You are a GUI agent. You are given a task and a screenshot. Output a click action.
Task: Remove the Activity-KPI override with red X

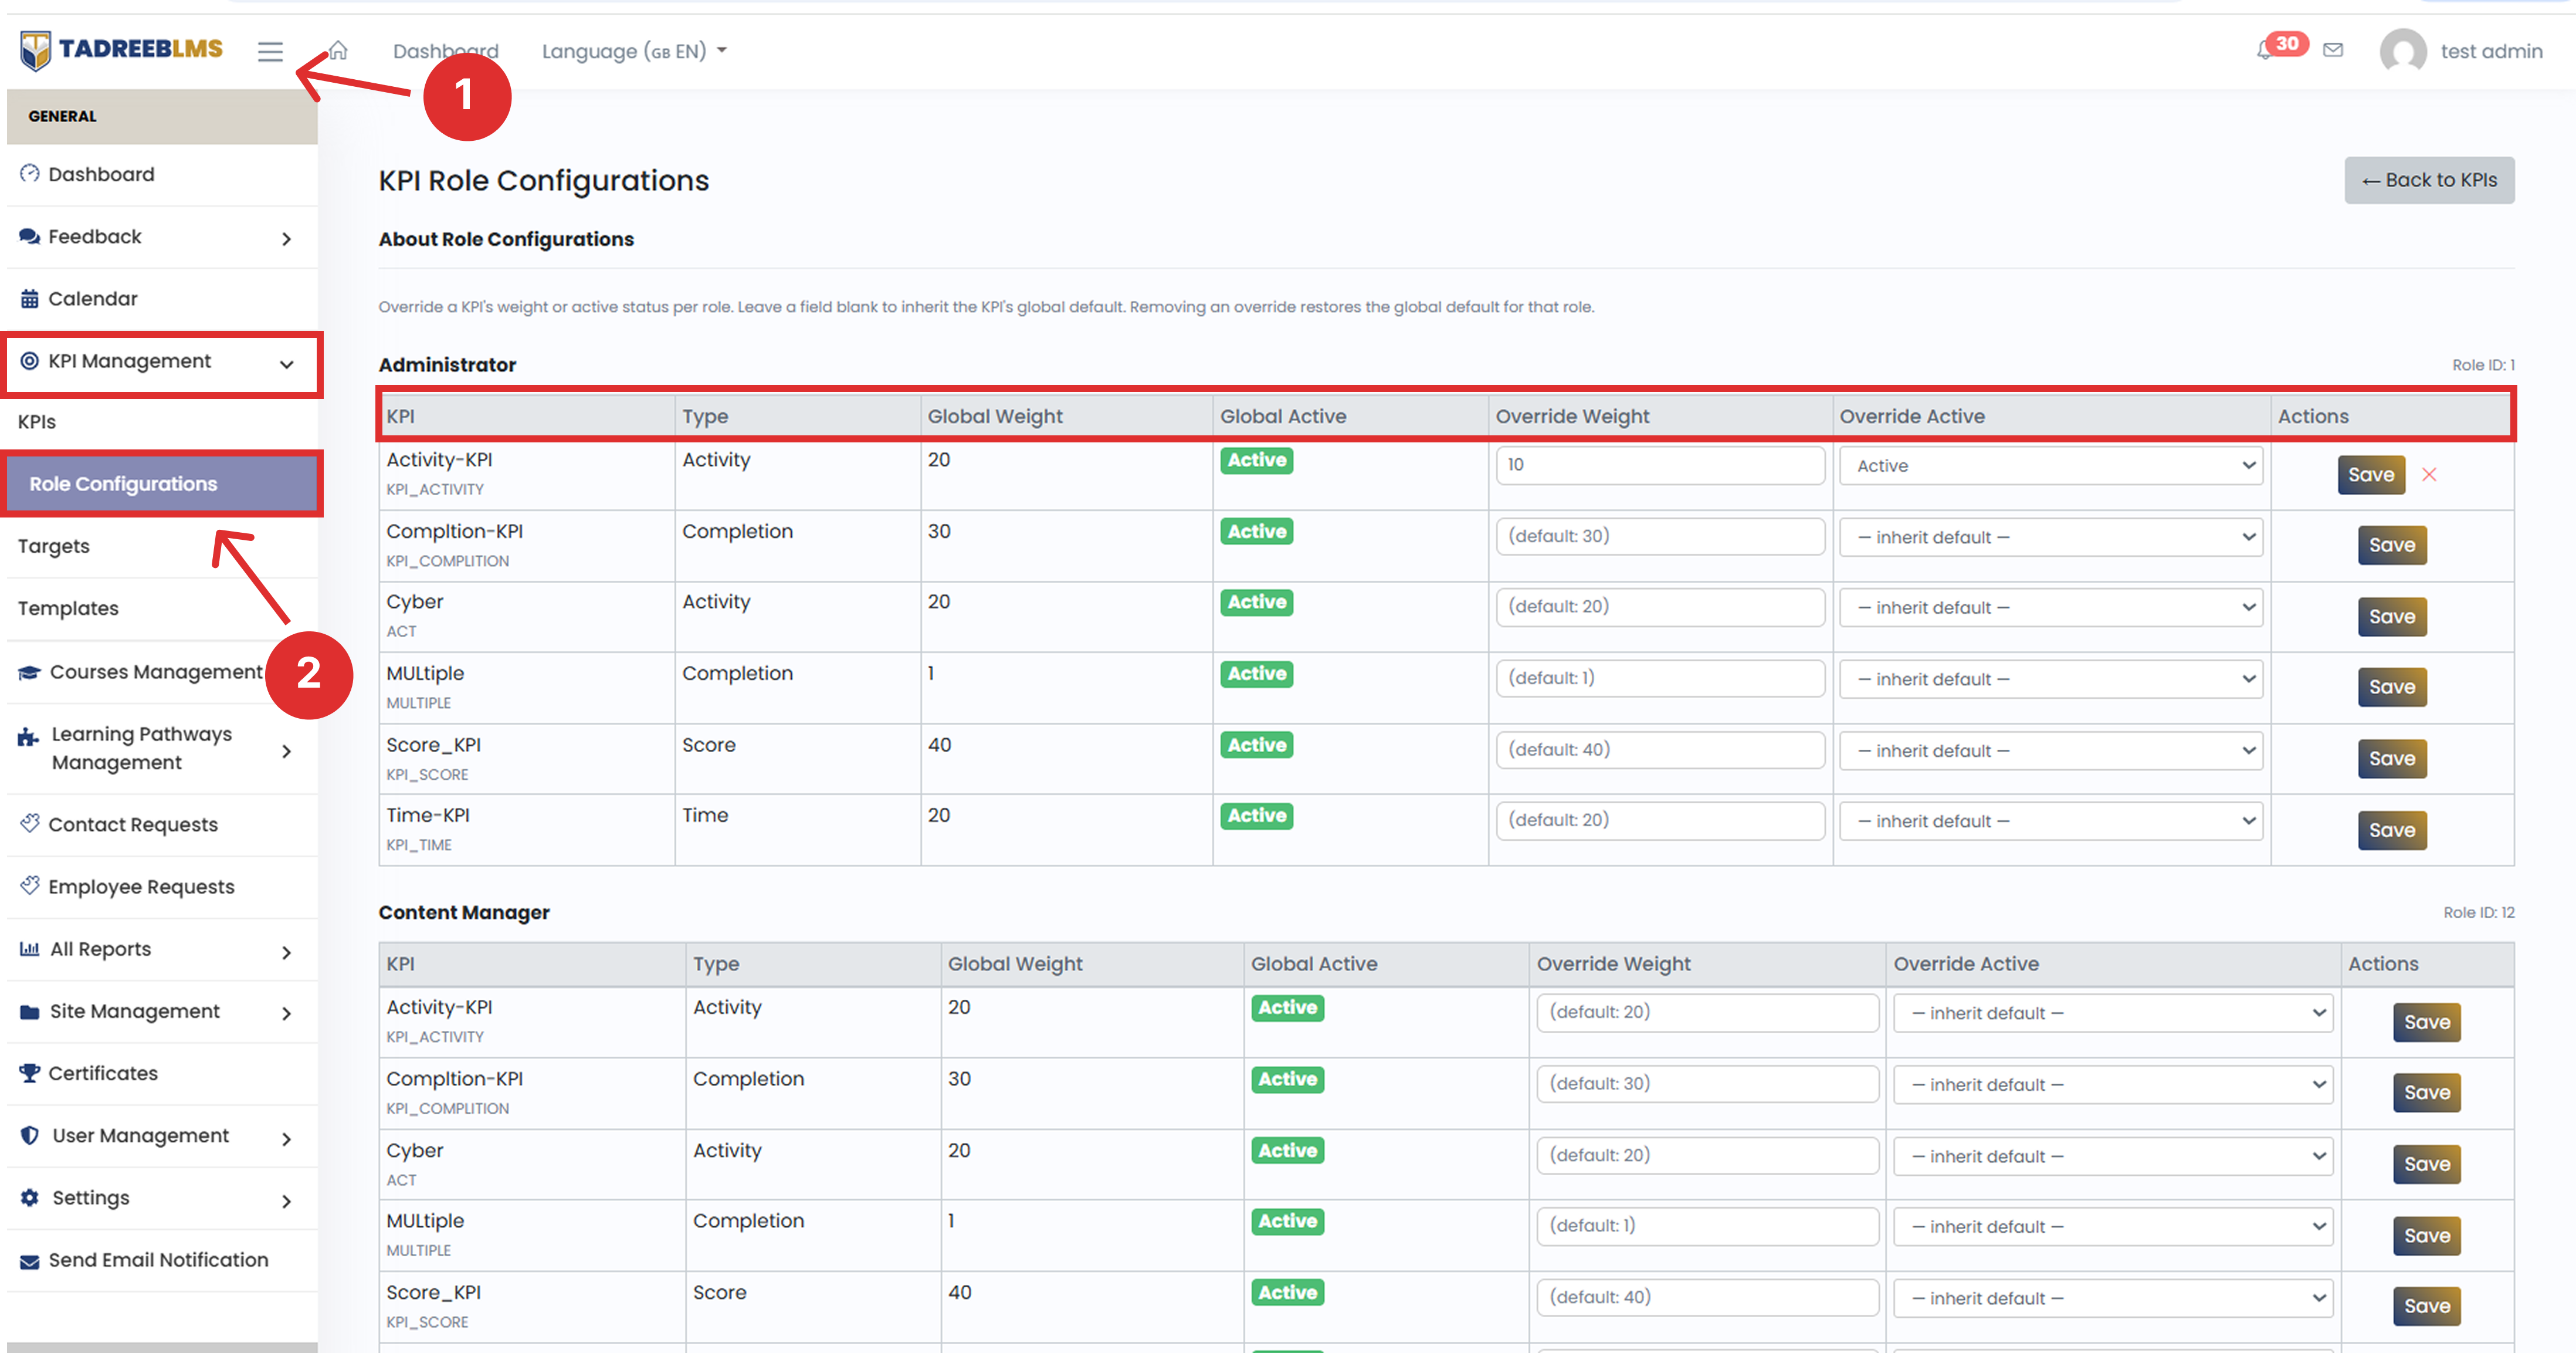click(x=2429, y=474)
